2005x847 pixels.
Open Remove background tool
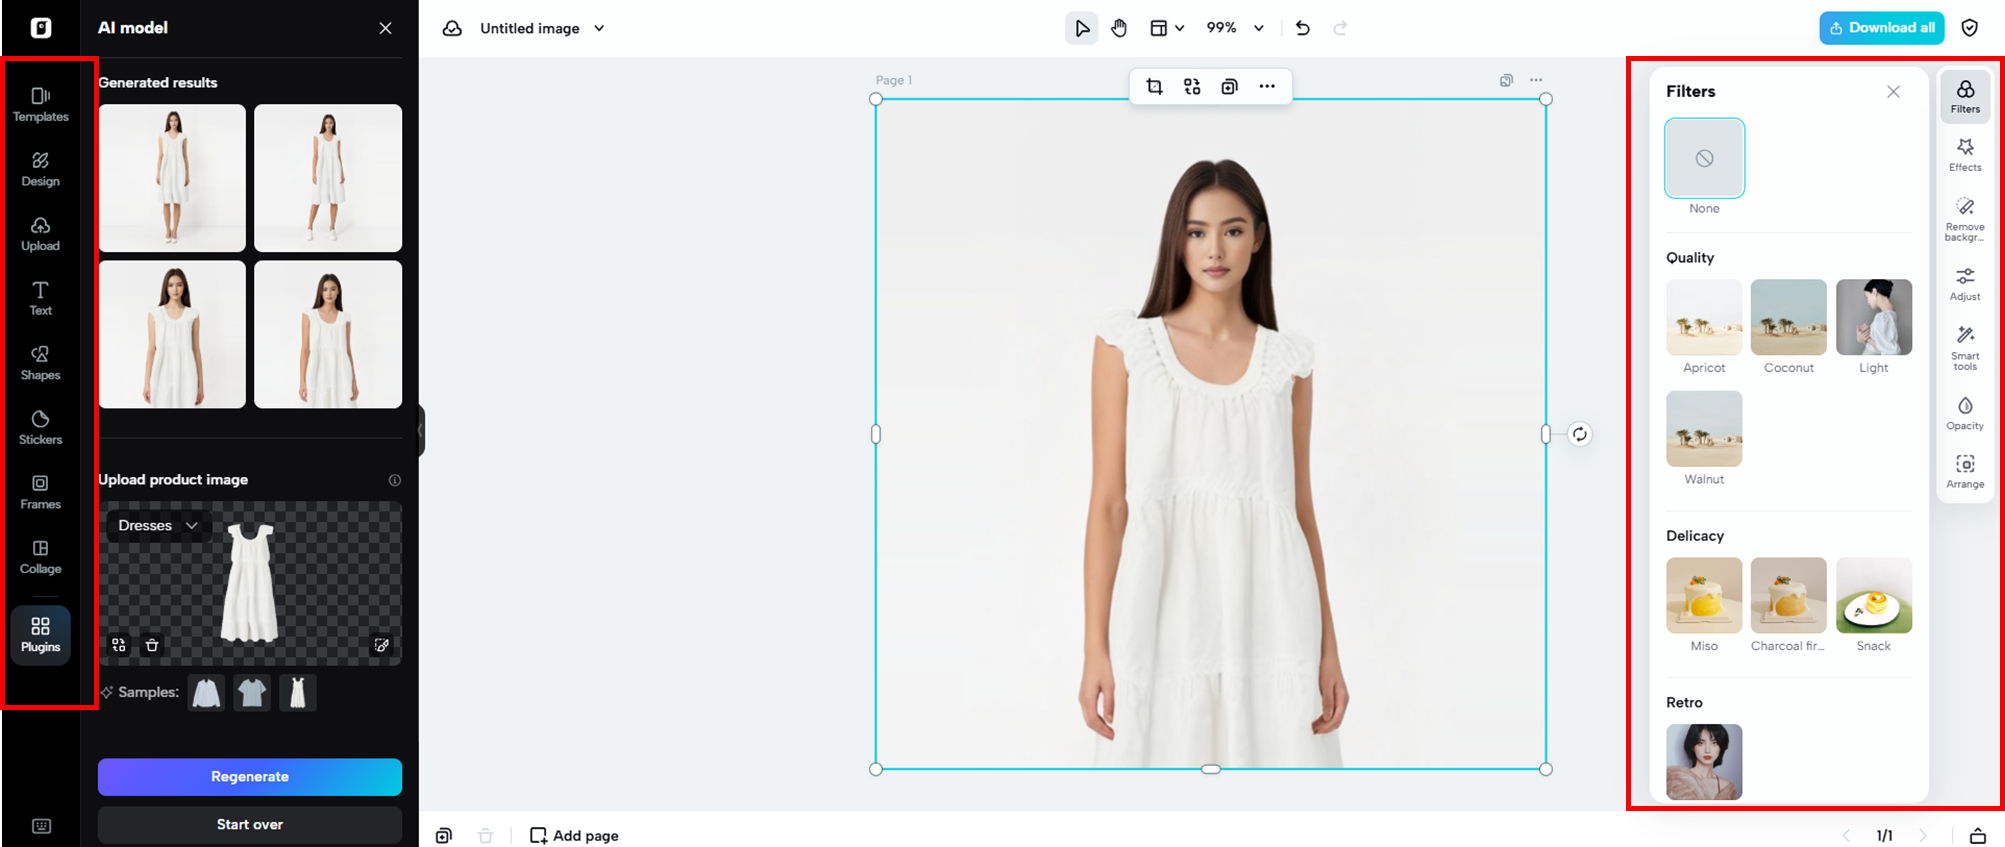point(1965,219)
